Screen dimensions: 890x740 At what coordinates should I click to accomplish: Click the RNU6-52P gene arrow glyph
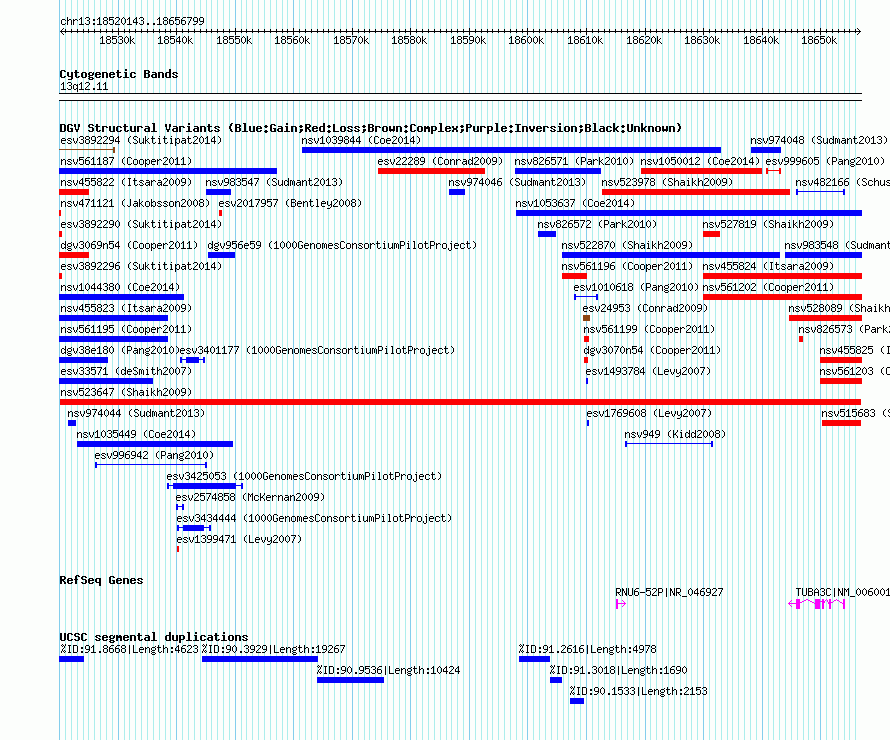(620, 604)
